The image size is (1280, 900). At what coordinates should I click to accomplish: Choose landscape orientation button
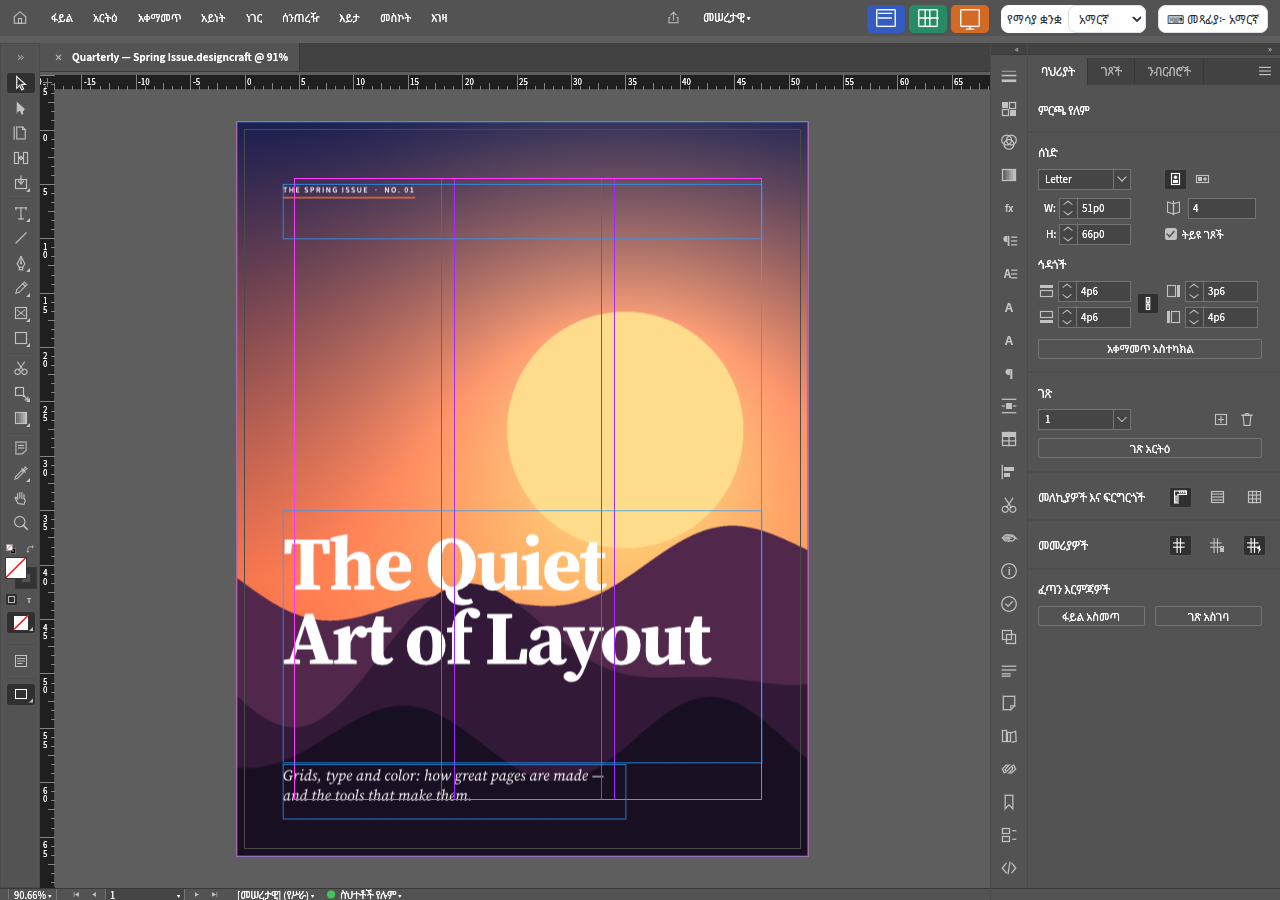click(1202, 179)
